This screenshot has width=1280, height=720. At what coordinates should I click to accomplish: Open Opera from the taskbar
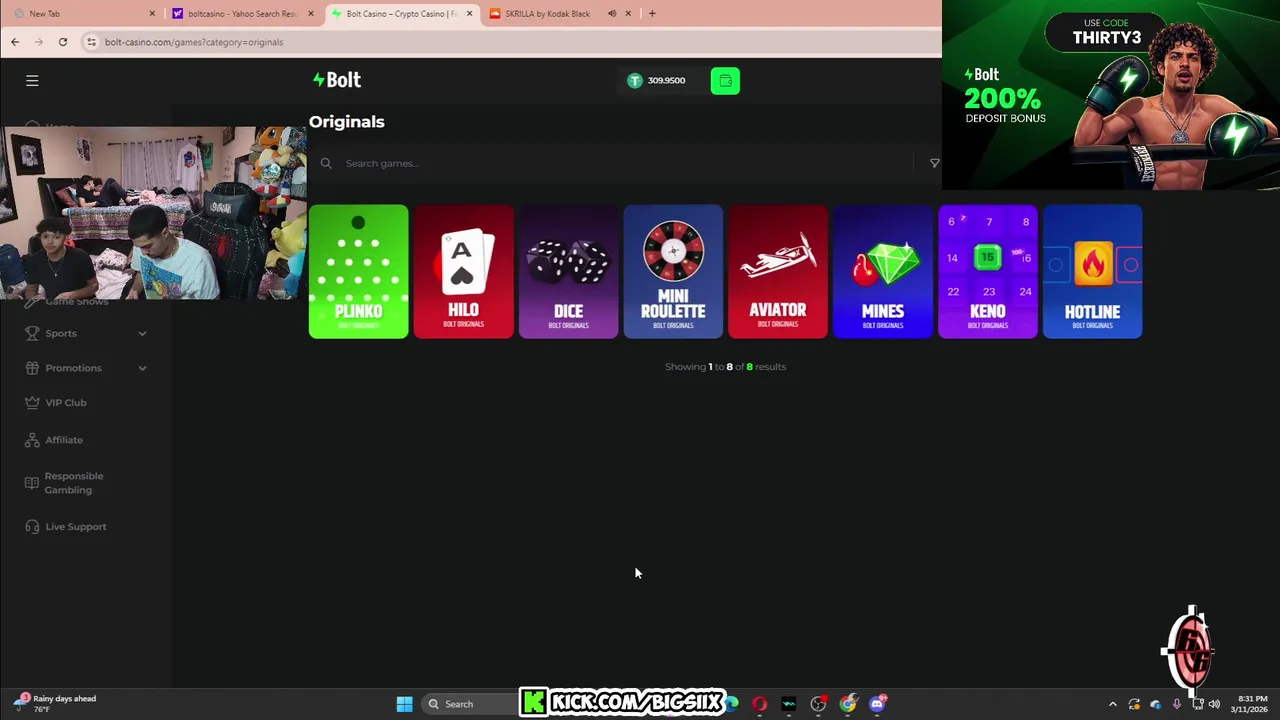point(759,704)
